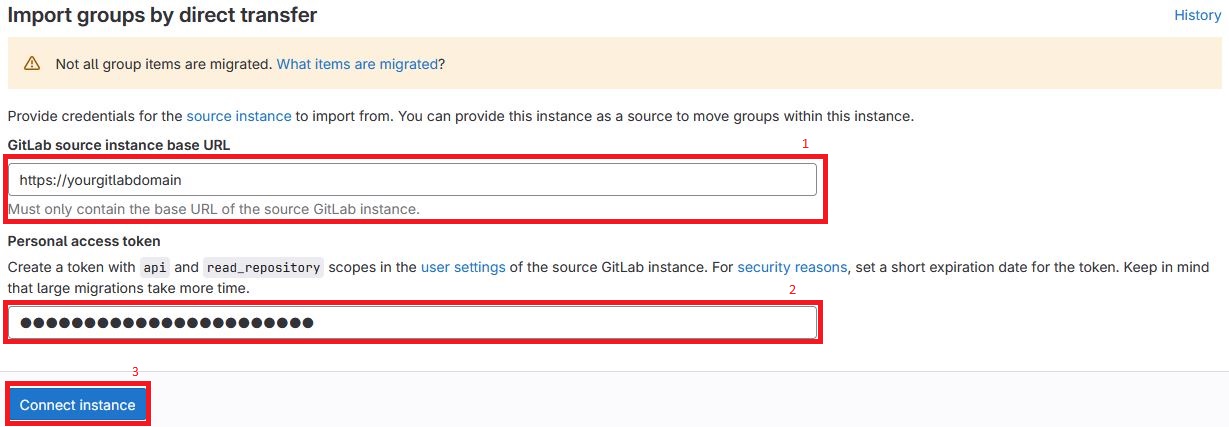Follow the "source instance" link
This screenshot has width=1229, height=427.
[239, 116]
